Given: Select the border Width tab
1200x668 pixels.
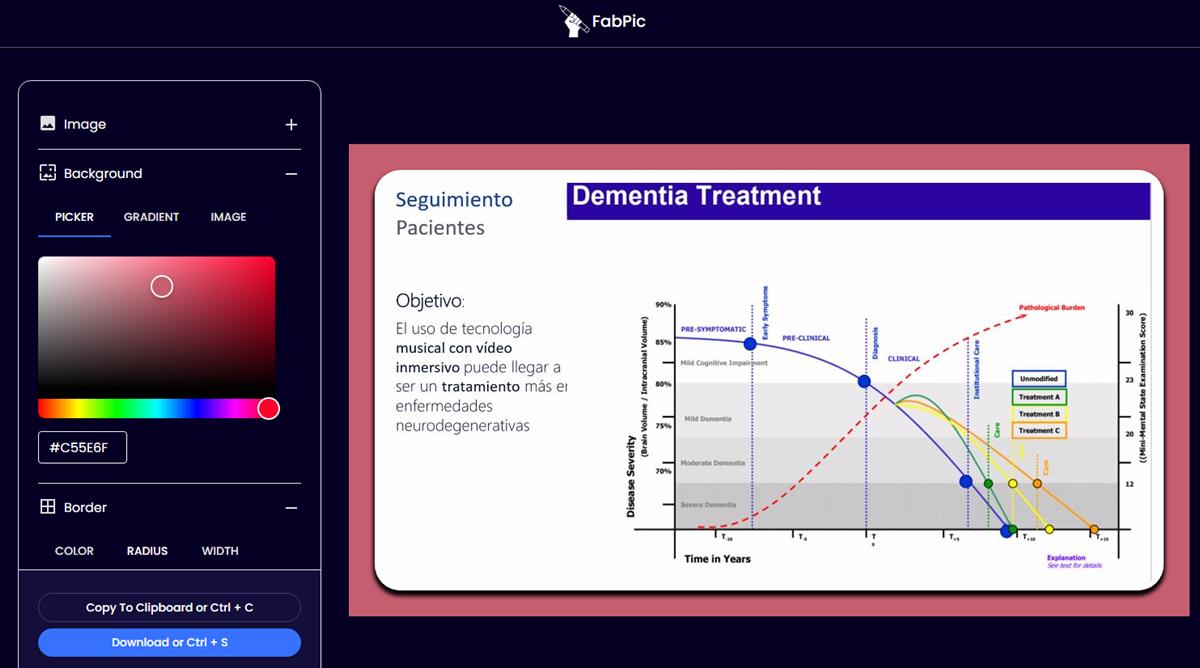Looking at the screenshot, I should point(220,551).
